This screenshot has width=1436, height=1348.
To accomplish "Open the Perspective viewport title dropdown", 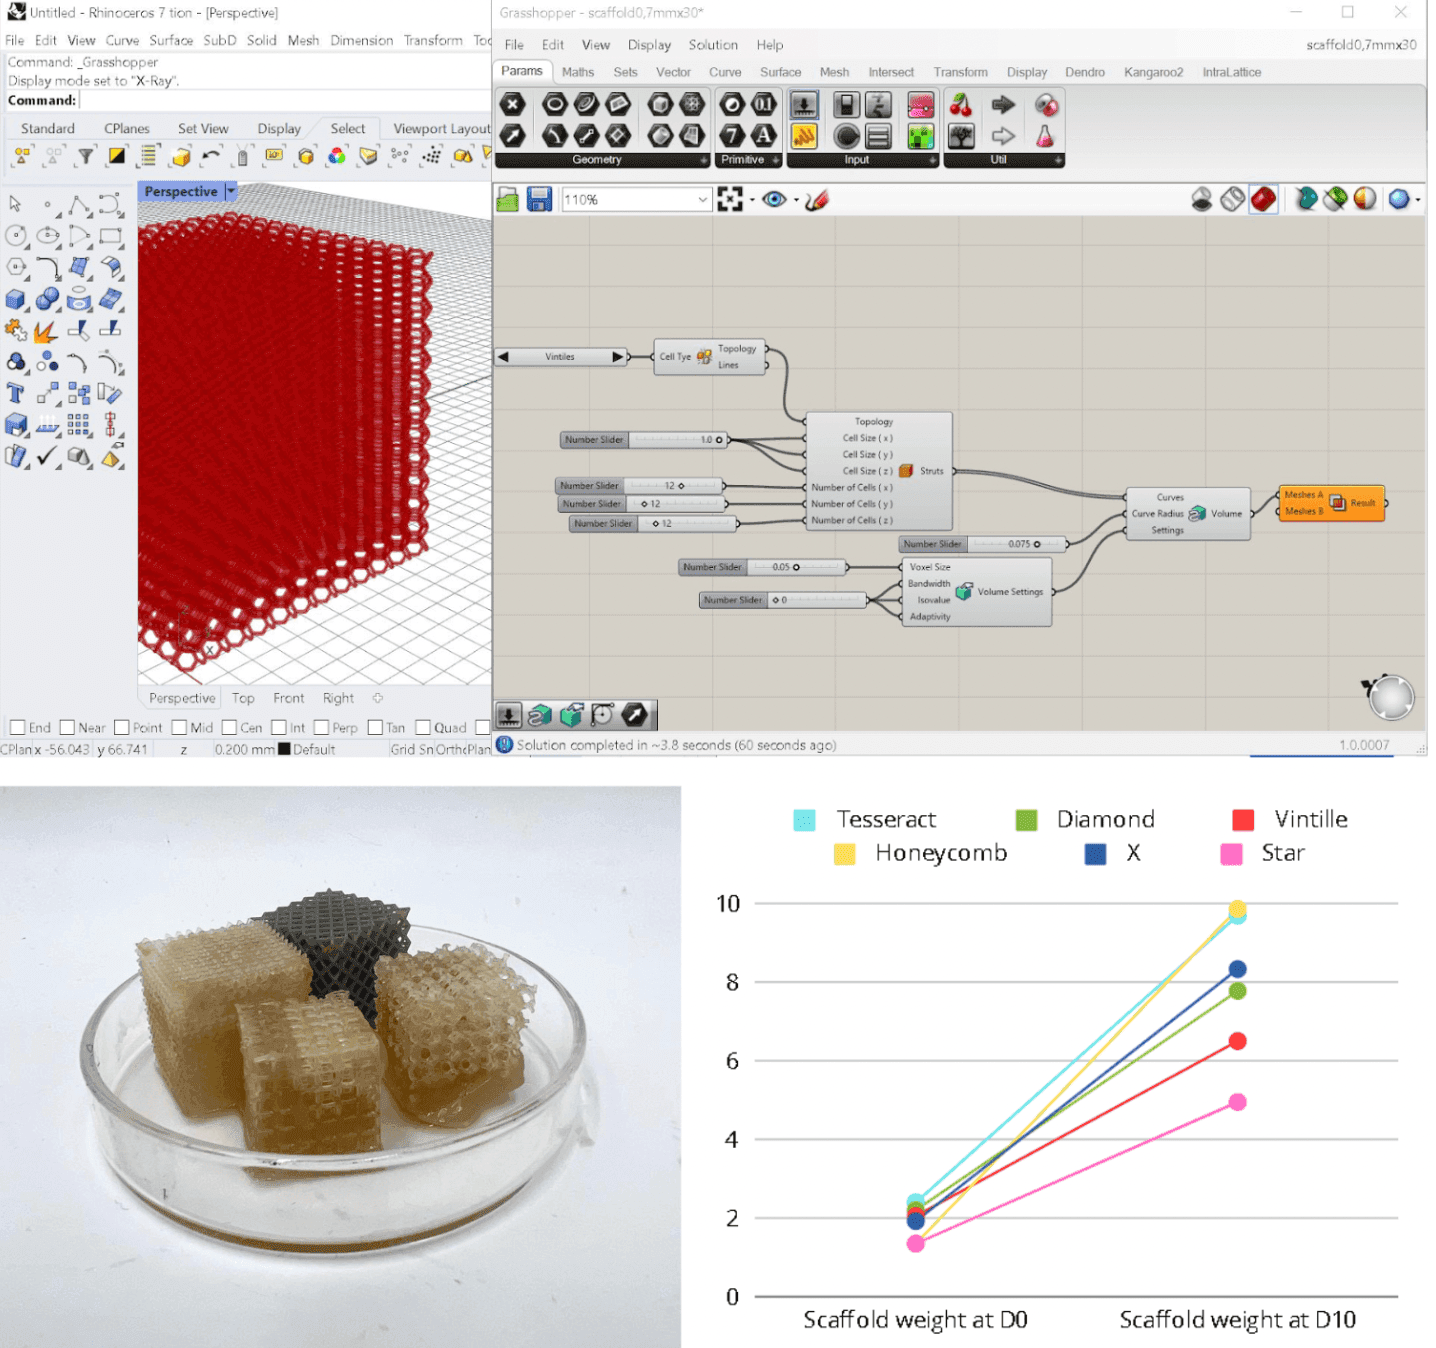I will [231, 191].
